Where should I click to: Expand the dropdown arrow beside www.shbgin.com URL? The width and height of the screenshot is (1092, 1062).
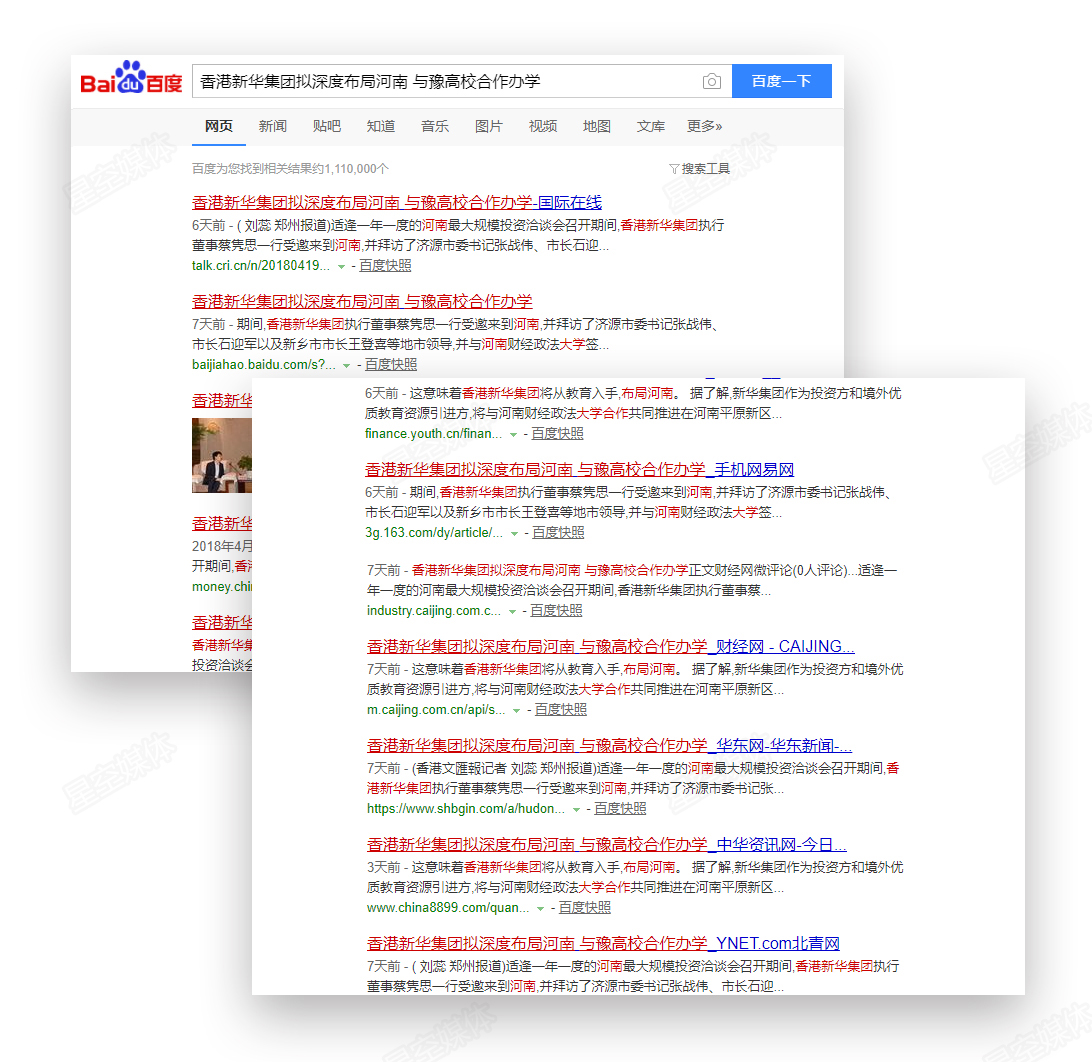point(576,809)
